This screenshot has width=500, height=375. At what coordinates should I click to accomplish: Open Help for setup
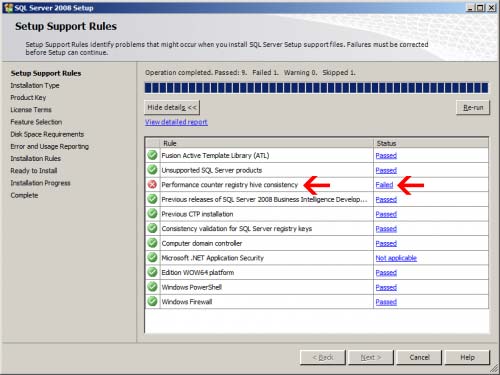click(x=467, y=357)
